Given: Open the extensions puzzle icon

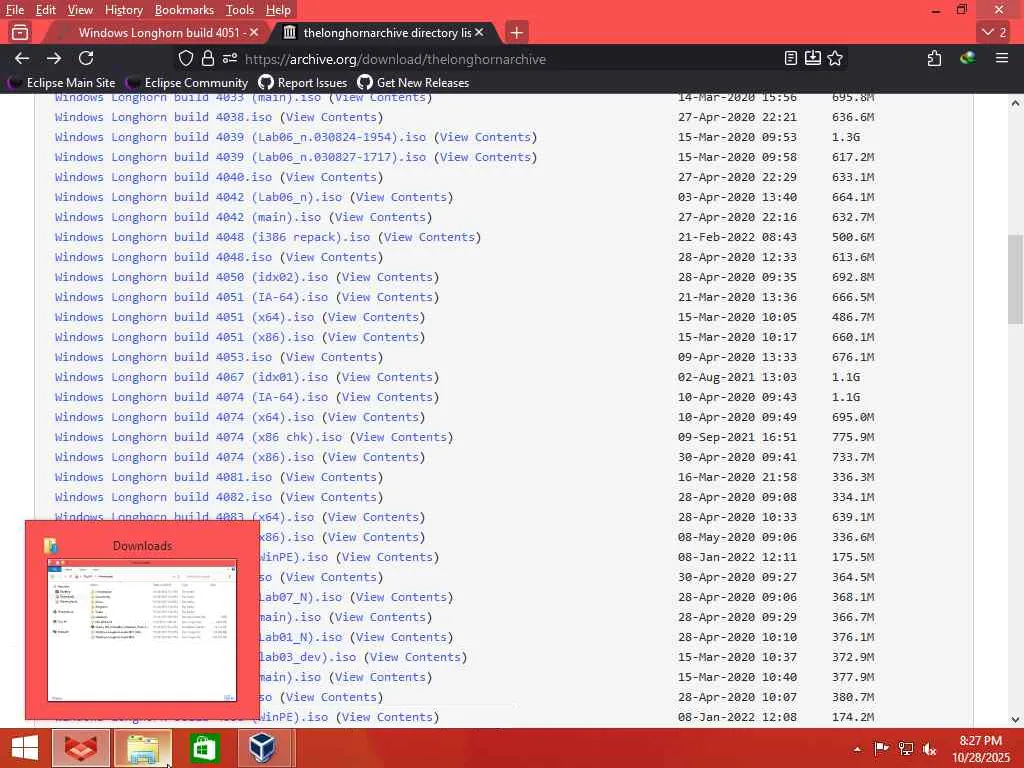Looking at the screenshot, I should (x=935, y=58).
